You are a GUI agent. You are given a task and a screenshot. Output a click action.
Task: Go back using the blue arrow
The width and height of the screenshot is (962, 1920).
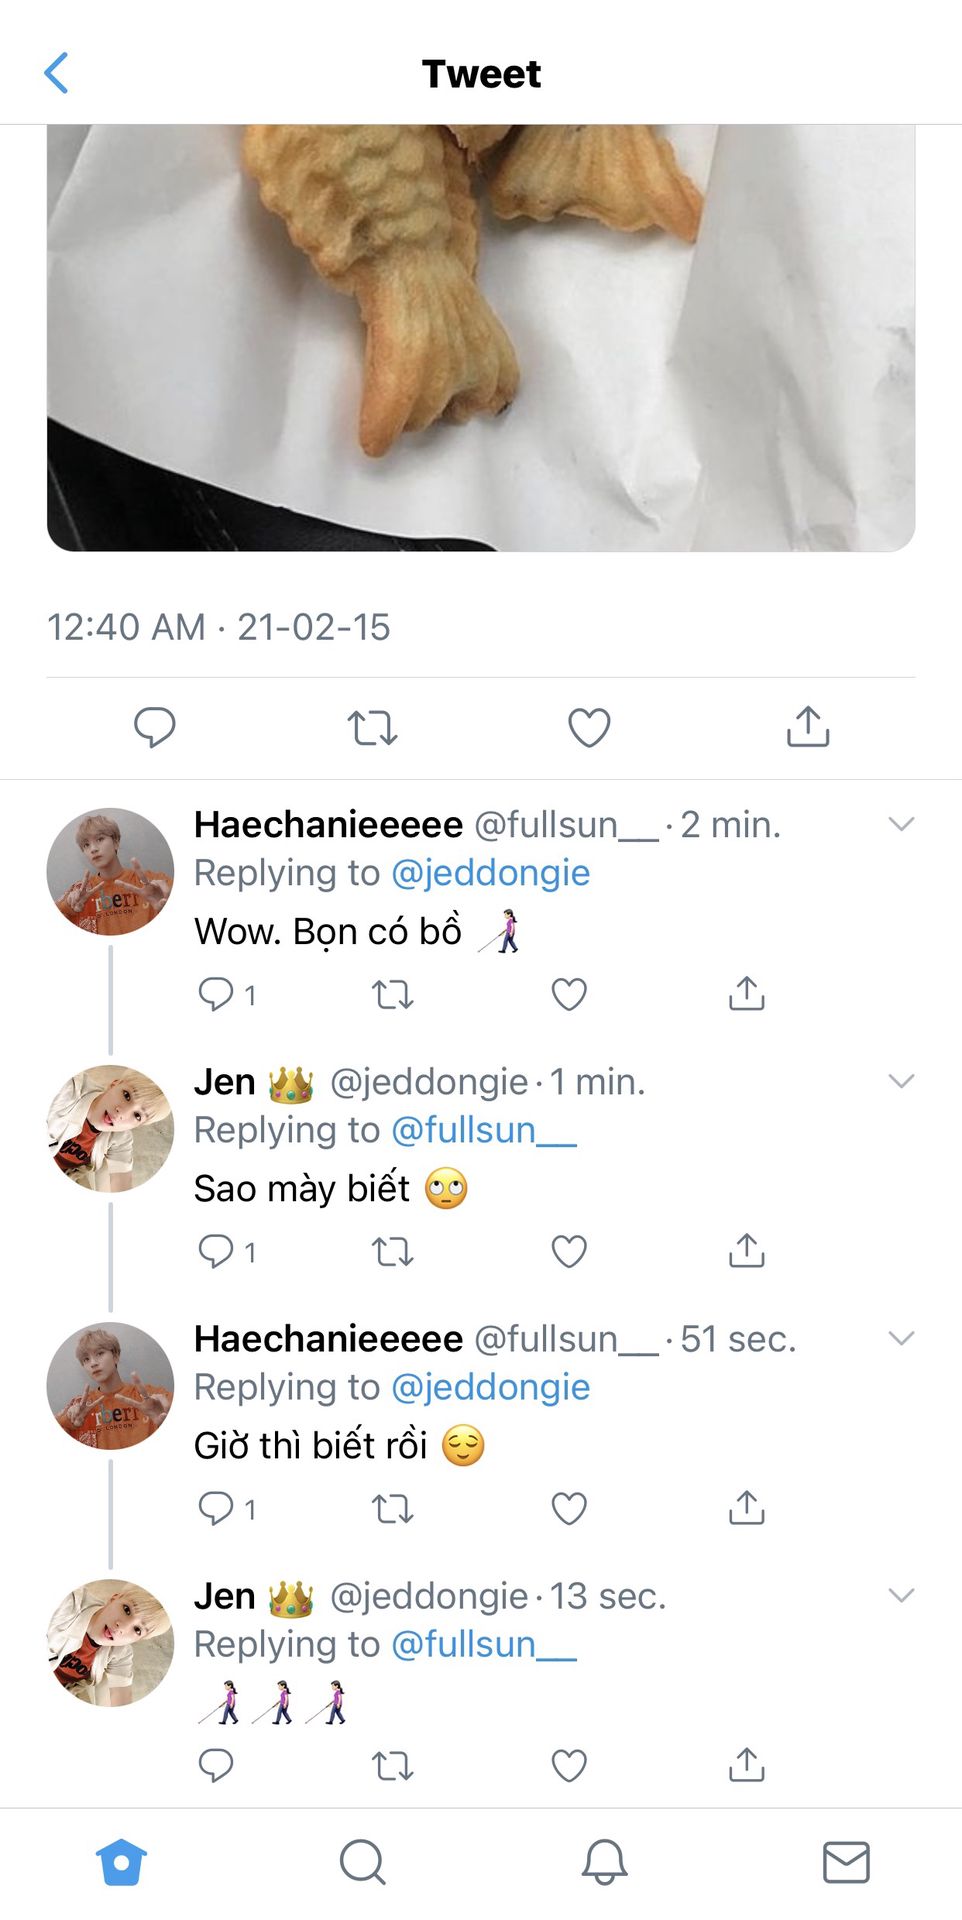(57, 73)
